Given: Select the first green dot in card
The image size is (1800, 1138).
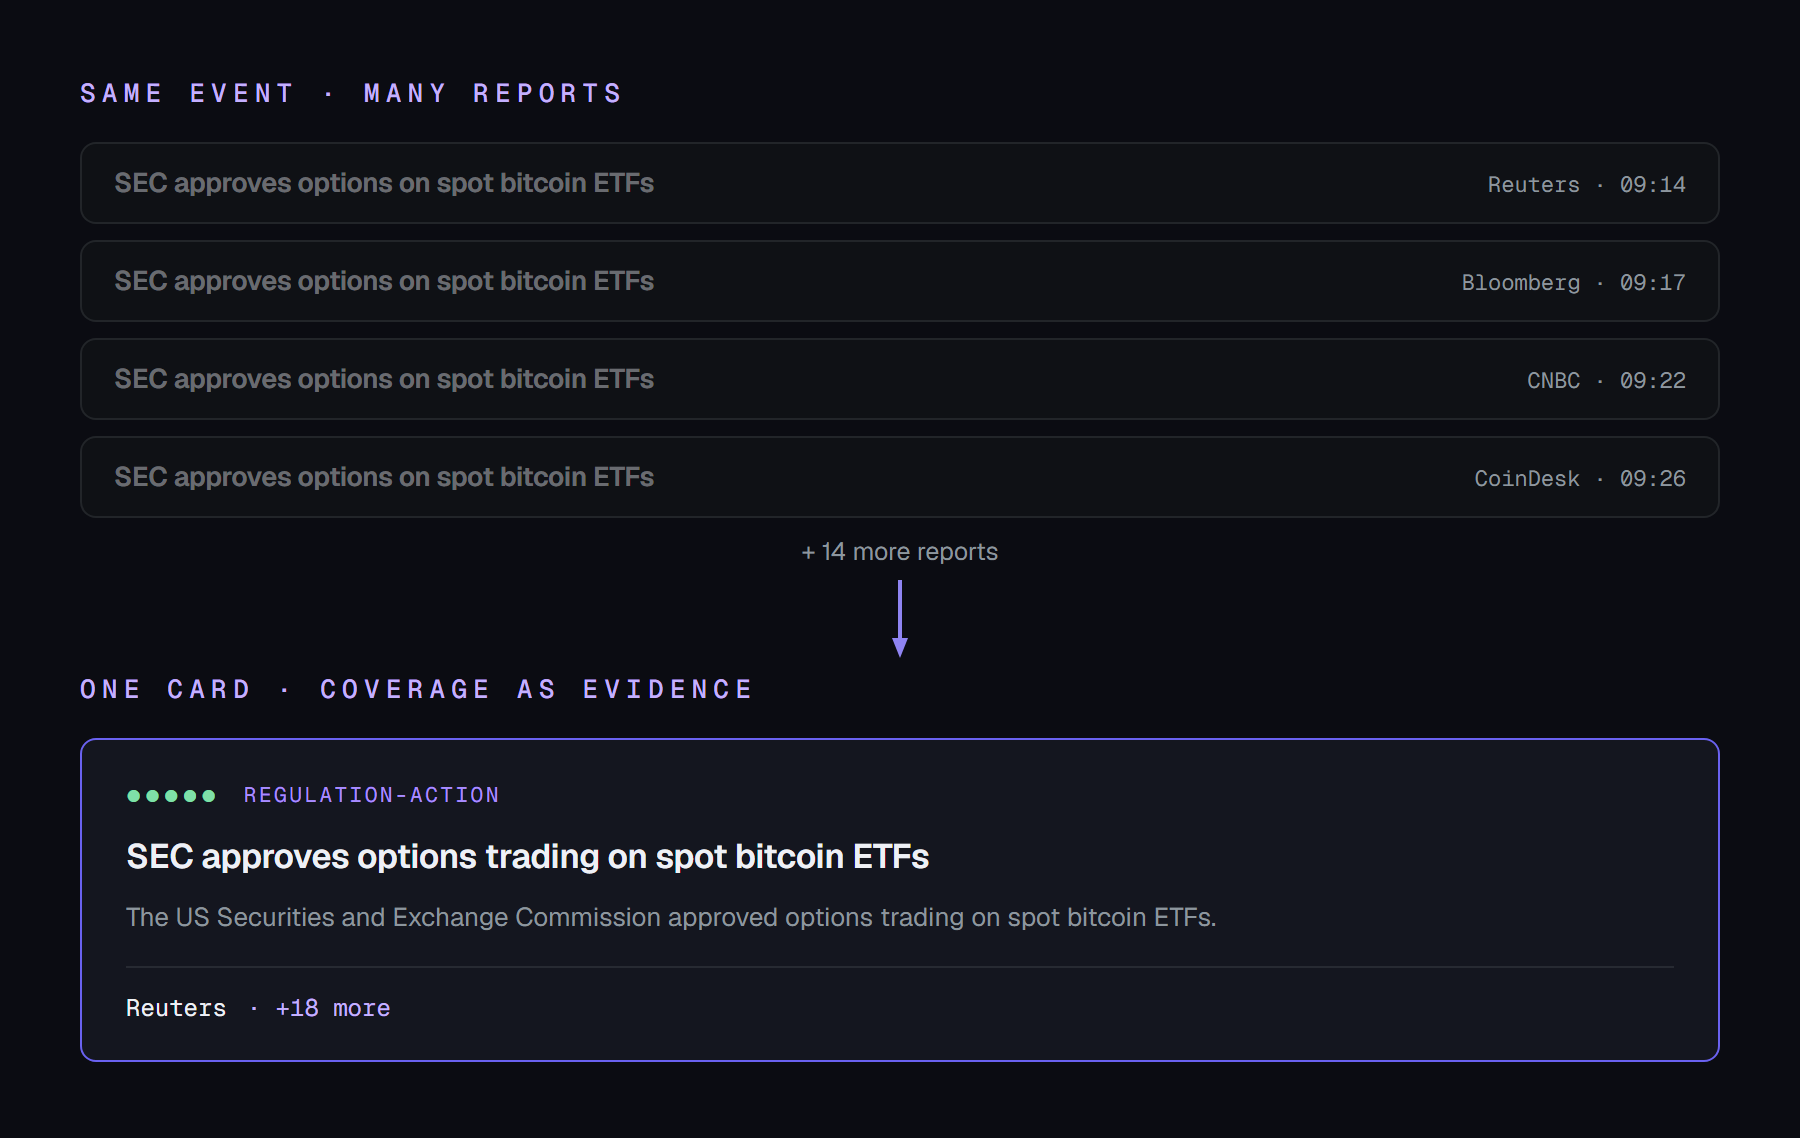Looking at the screenshot, I should point(134,796).
